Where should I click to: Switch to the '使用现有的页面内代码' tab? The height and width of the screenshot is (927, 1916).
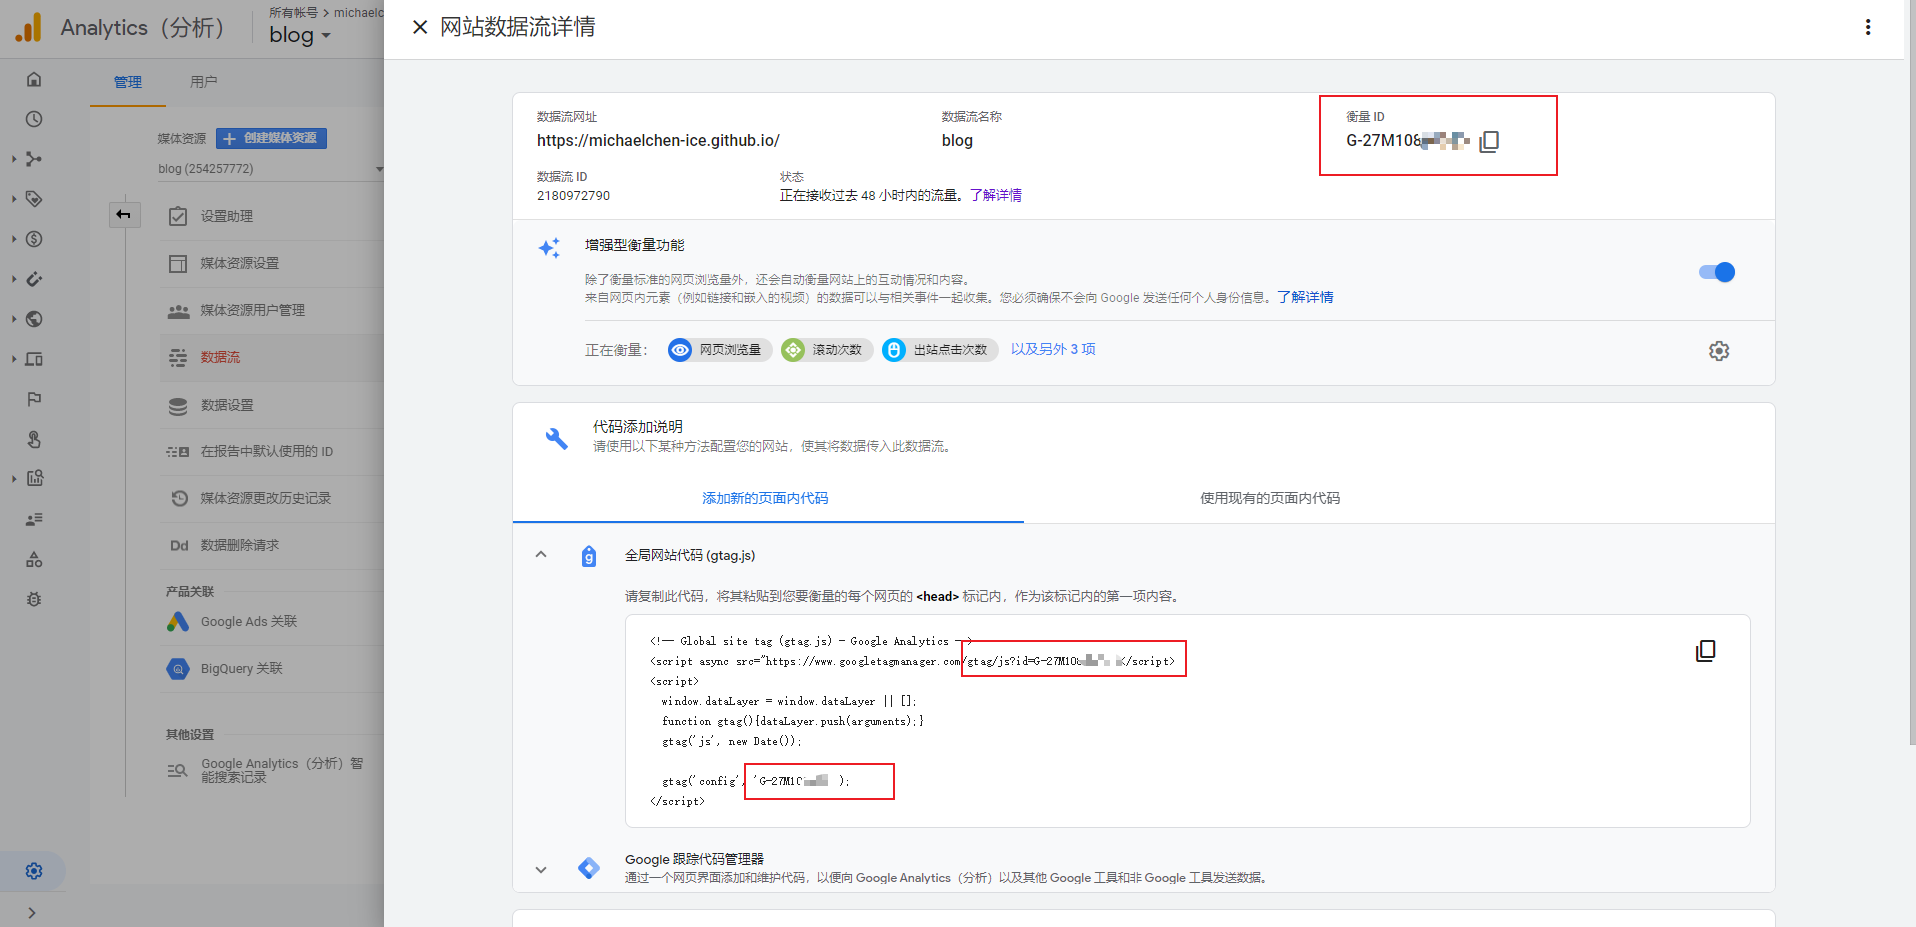(1270, 498)
